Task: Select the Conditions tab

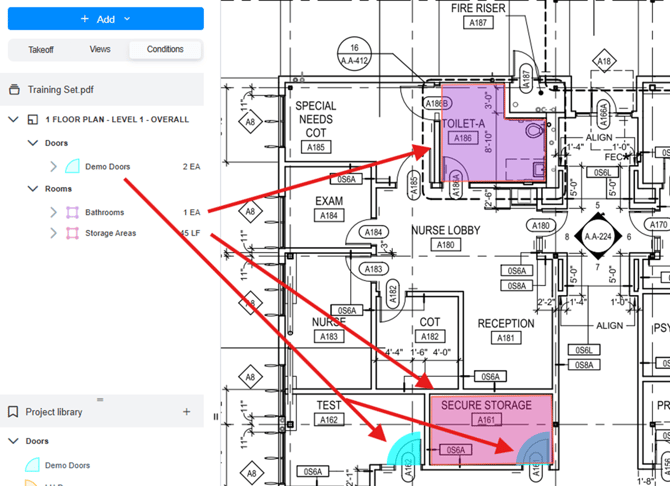Action: [x=165, y=49]
